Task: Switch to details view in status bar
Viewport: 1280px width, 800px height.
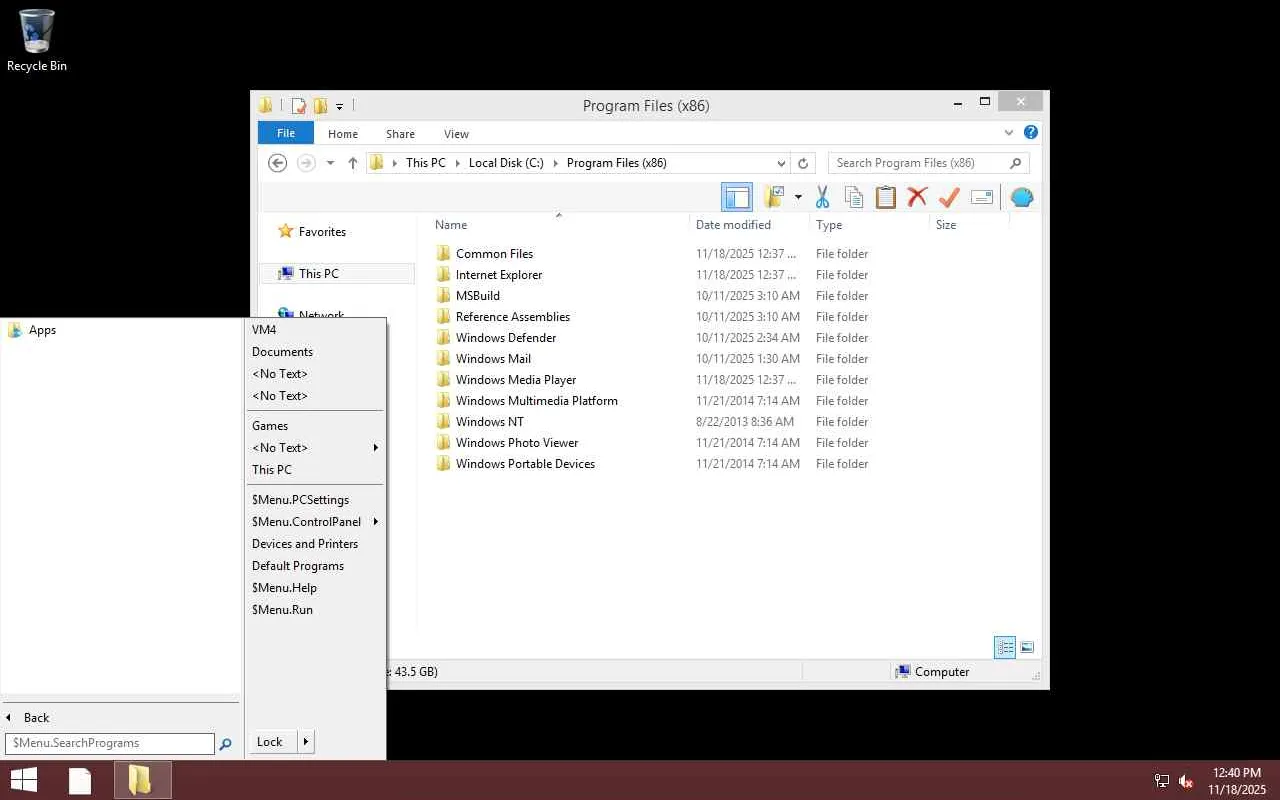Action: click(1005, 647)
